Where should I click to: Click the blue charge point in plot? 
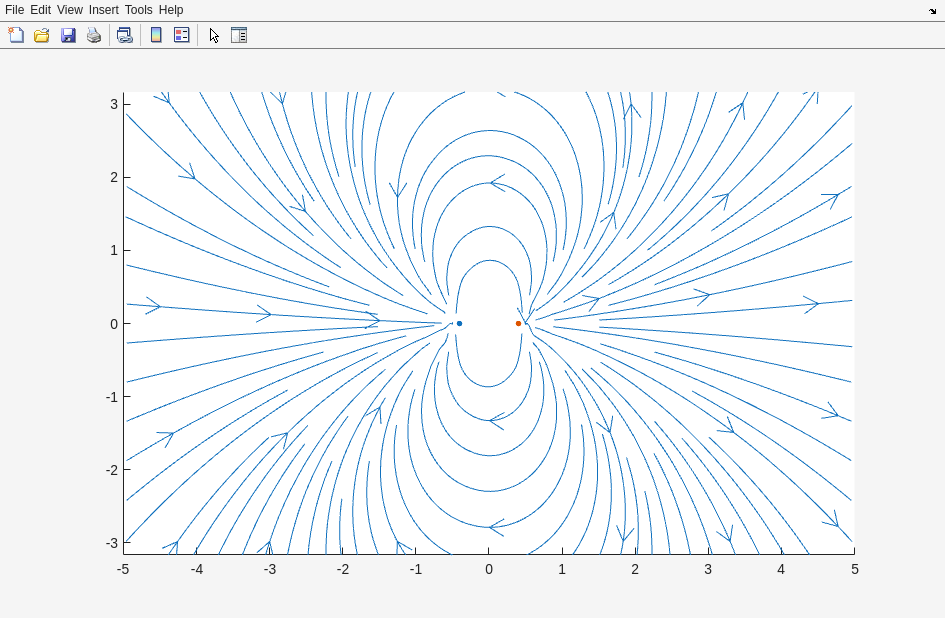tap(459, 323)
